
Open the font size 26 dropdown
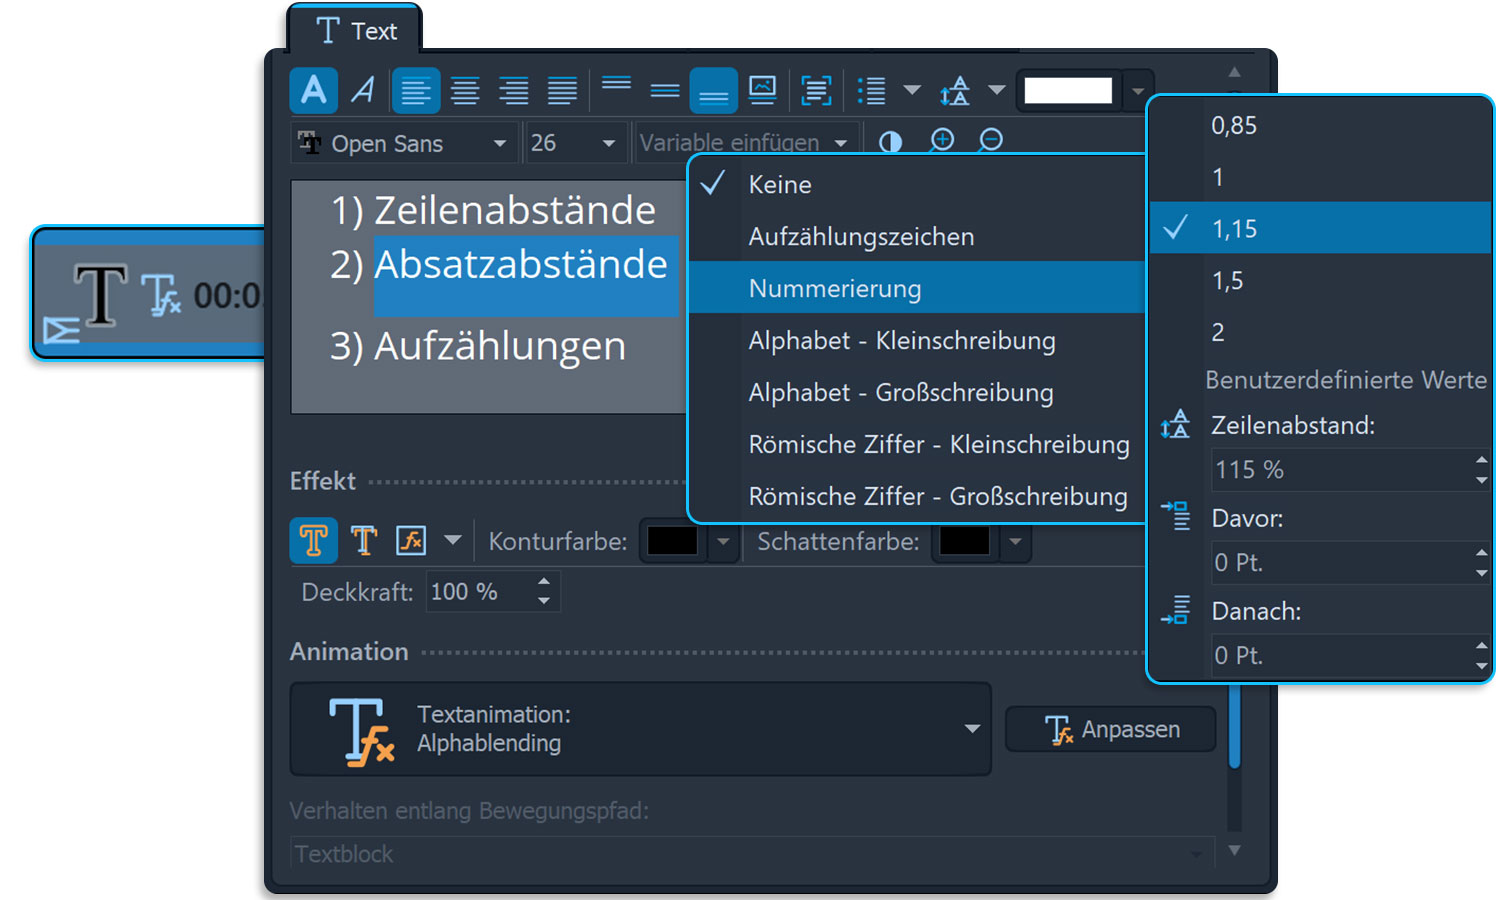click(x=574, y=143)
